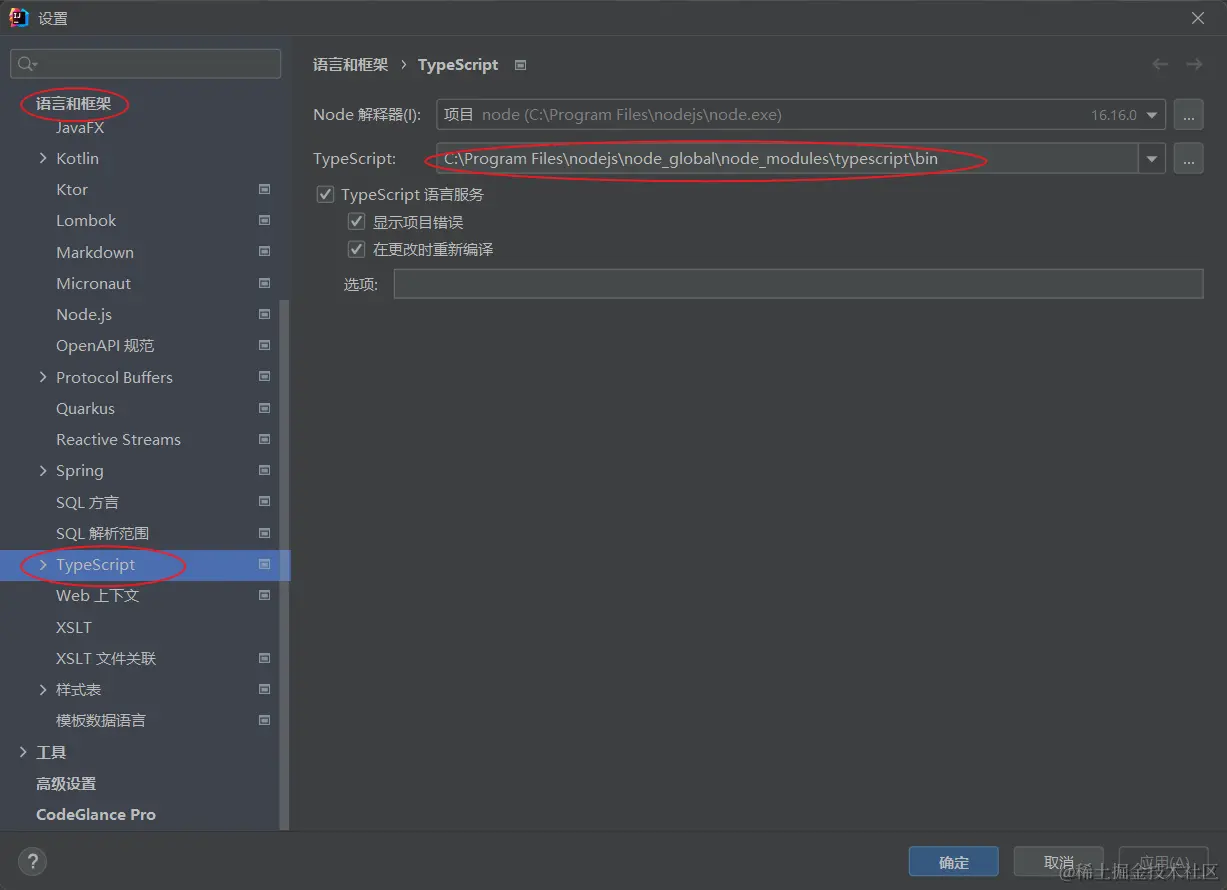Select Micronaut in the settings tree
Image resolution: width=1227 pixels, height=890 pixels.
click(93, 283)
